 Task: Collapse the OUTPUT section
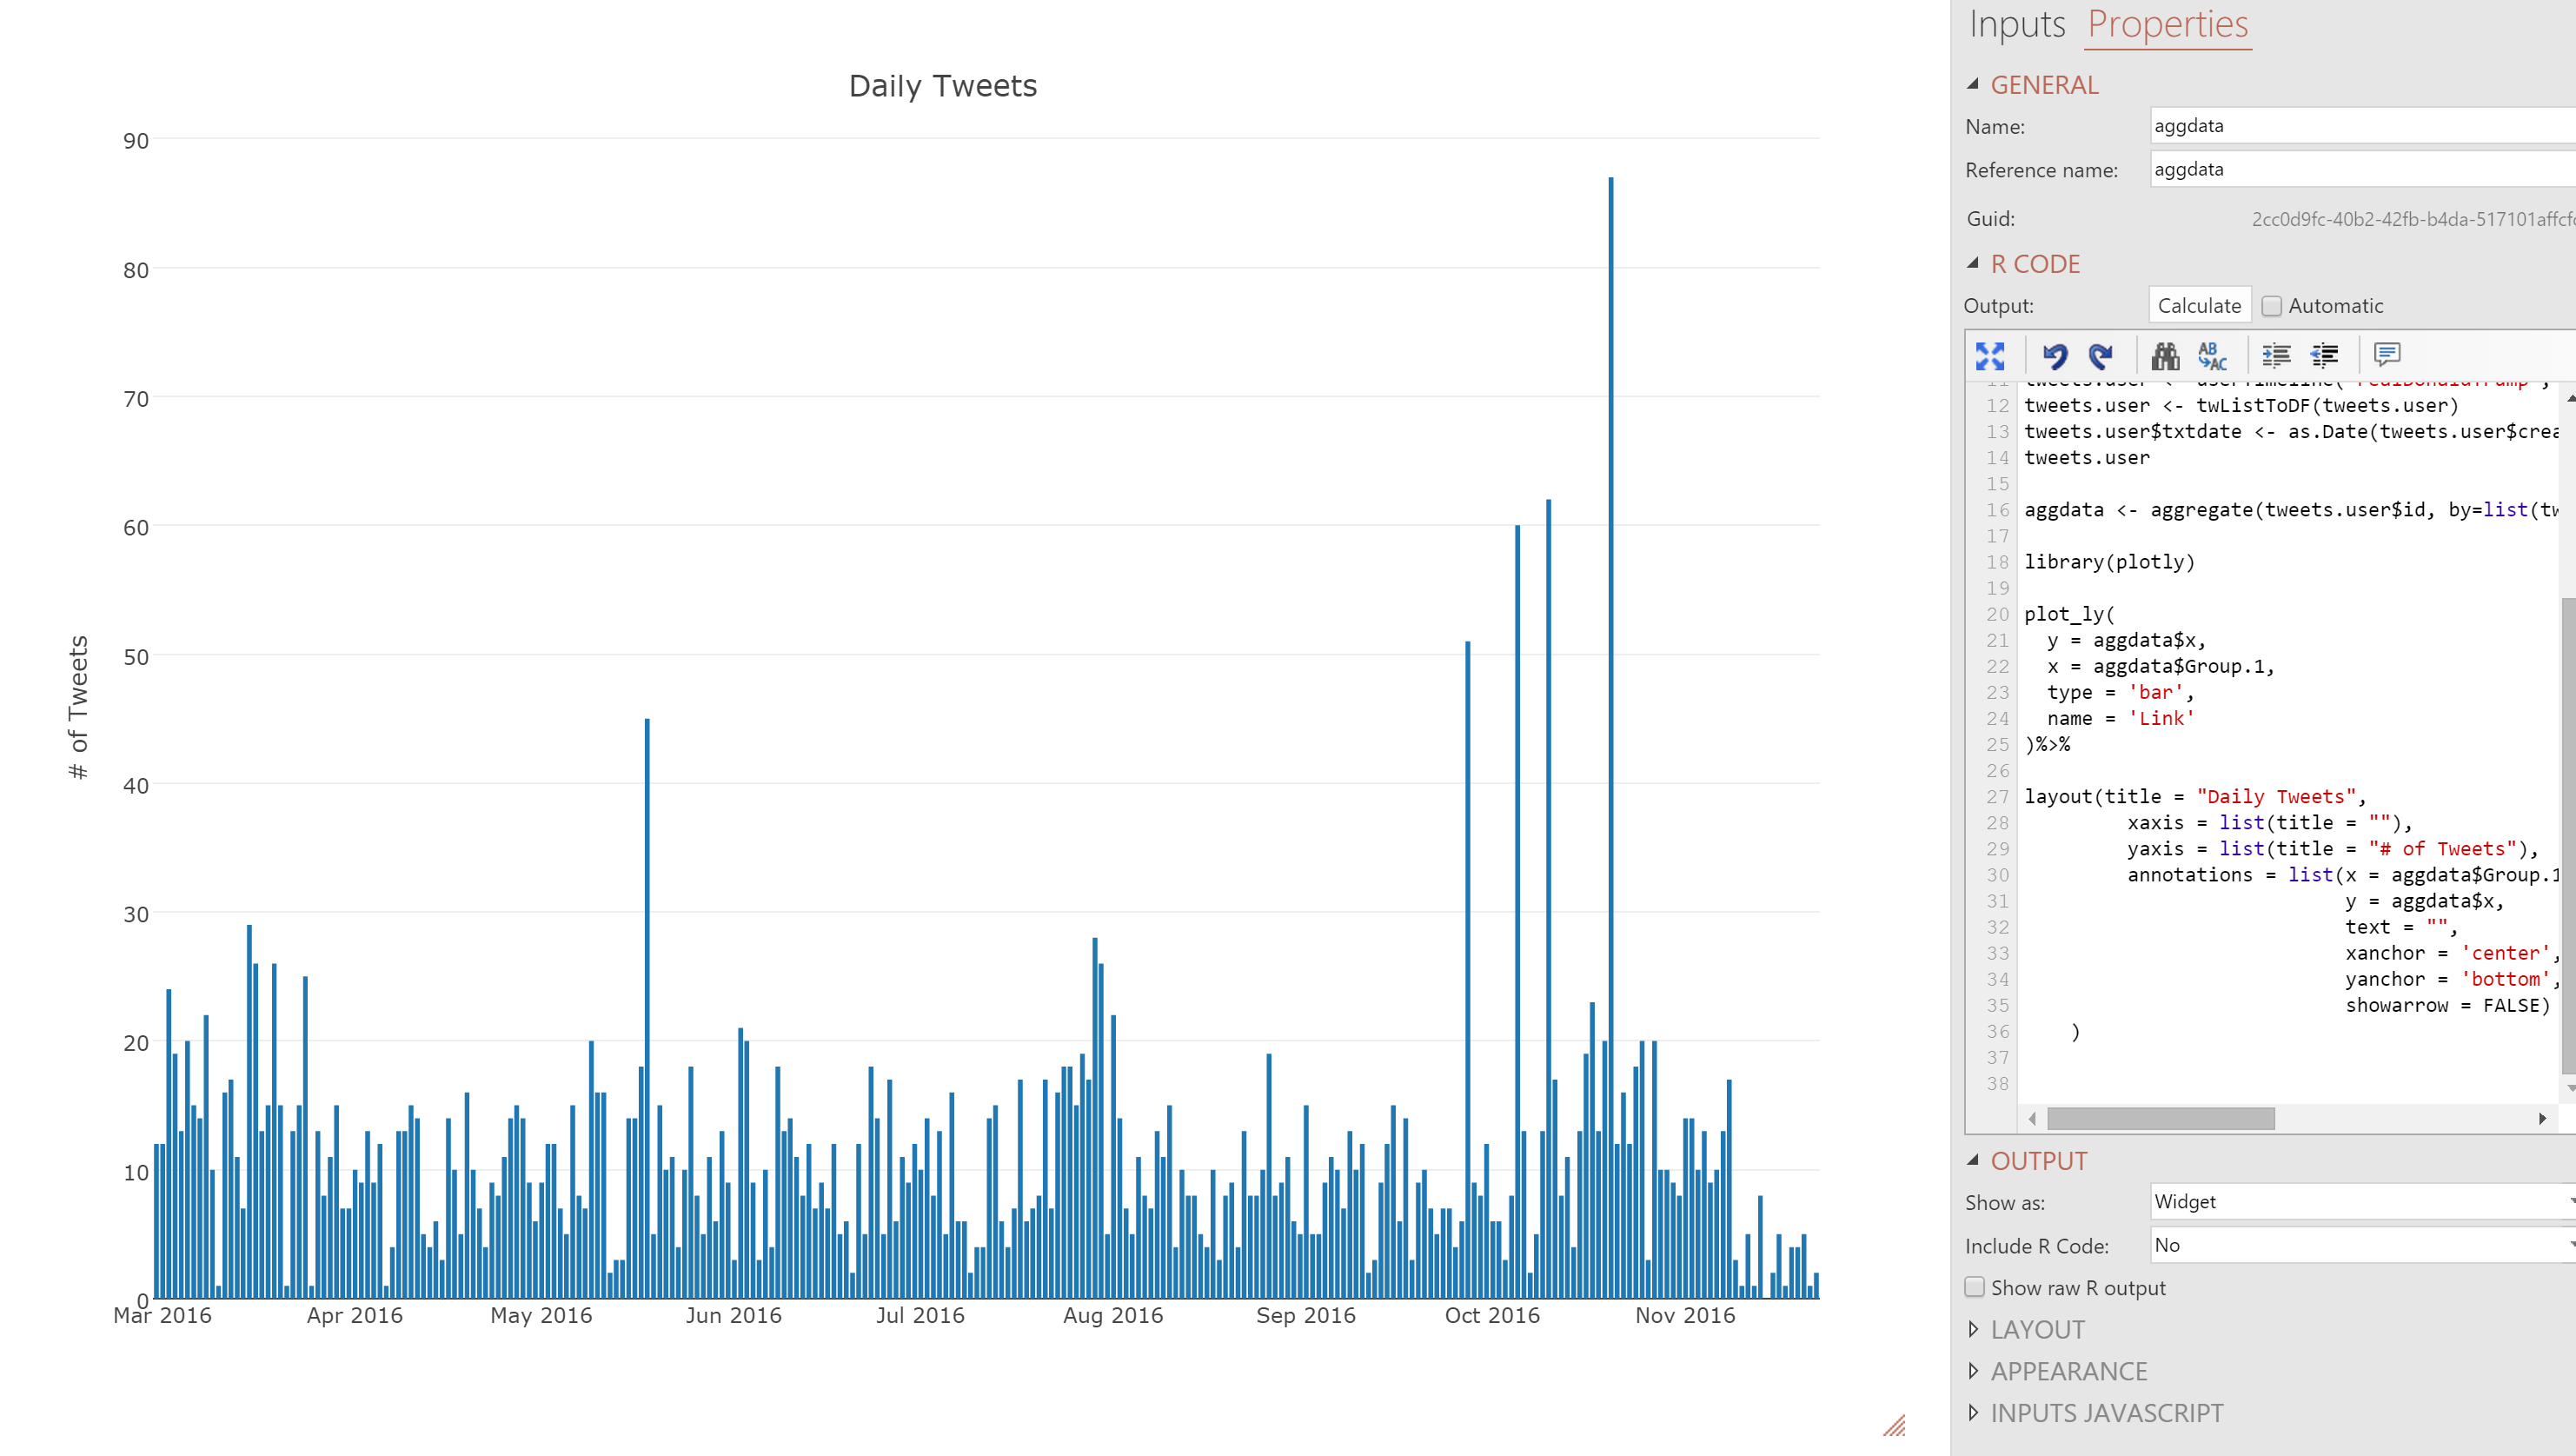1973,1160
